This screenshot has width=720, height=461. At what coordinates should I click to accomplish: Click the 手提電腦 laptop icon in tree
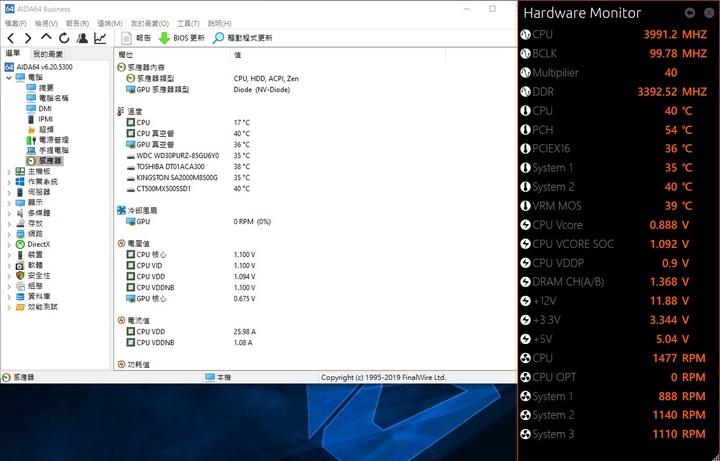(31, 150)
